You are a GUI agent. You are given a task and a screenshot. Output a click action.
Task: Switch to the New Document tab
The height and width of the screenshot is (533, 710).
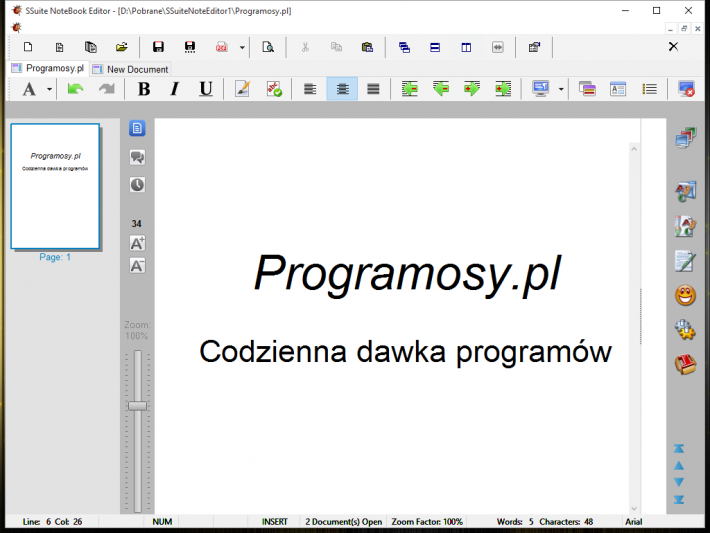[130, 69]
